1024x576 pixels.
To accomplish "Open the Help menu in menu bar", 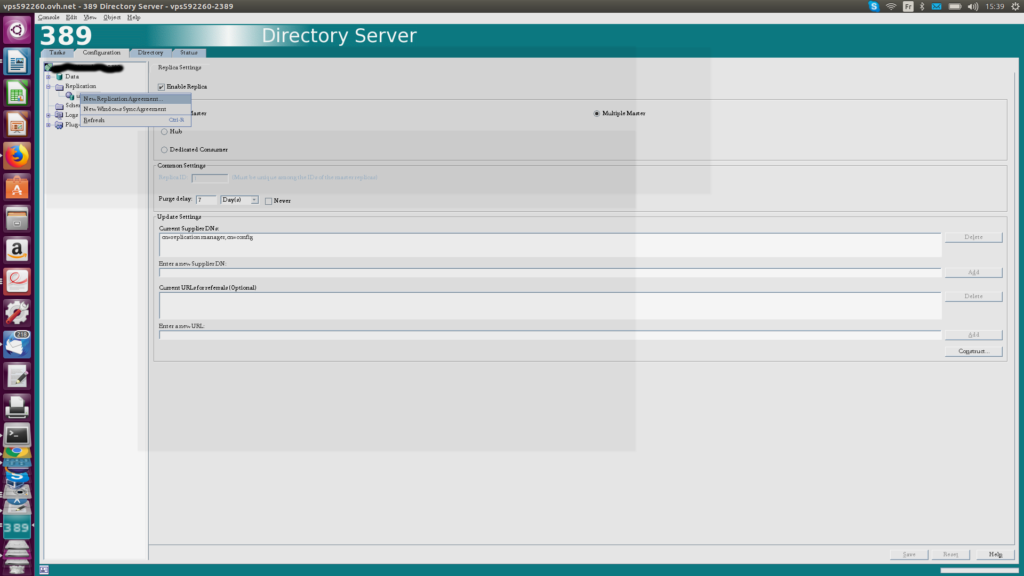I will point(134,18).
